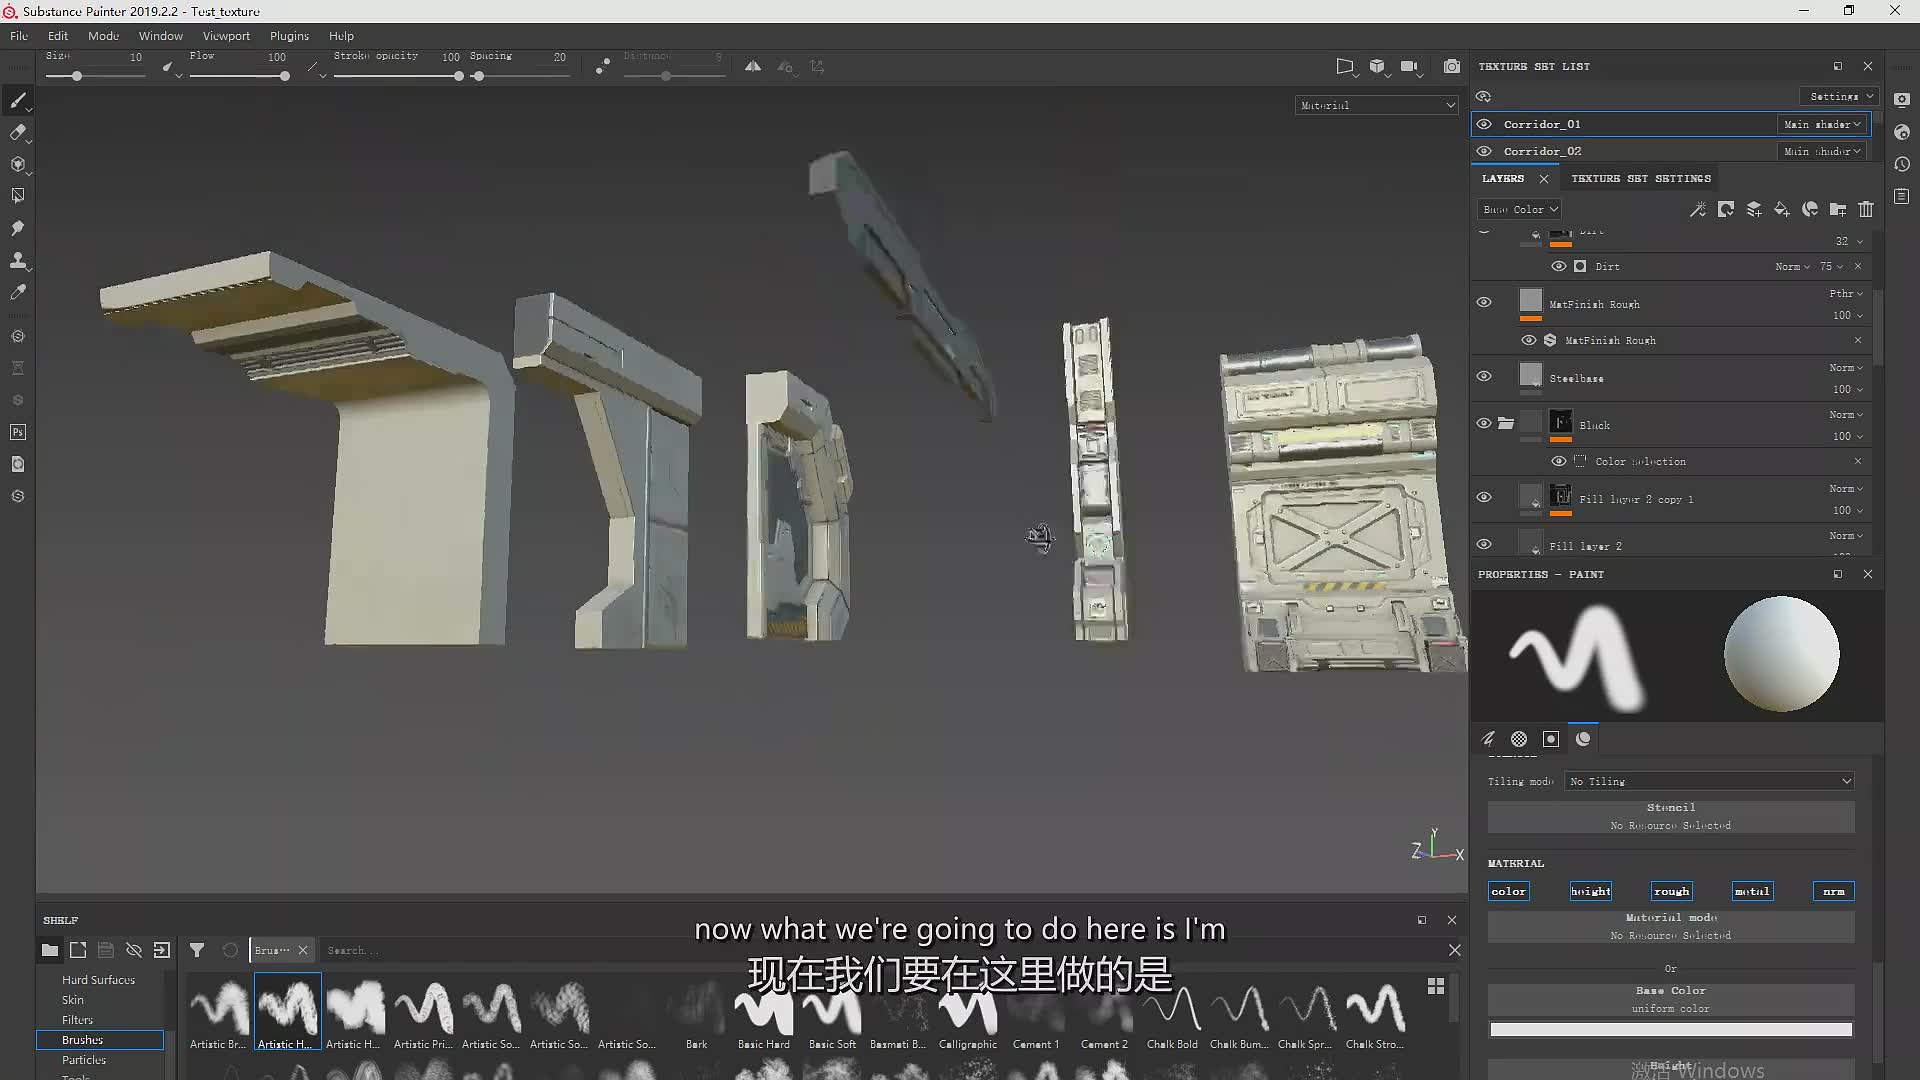
Task: Click the delete layer trash icon
Action: (1866, 209)
